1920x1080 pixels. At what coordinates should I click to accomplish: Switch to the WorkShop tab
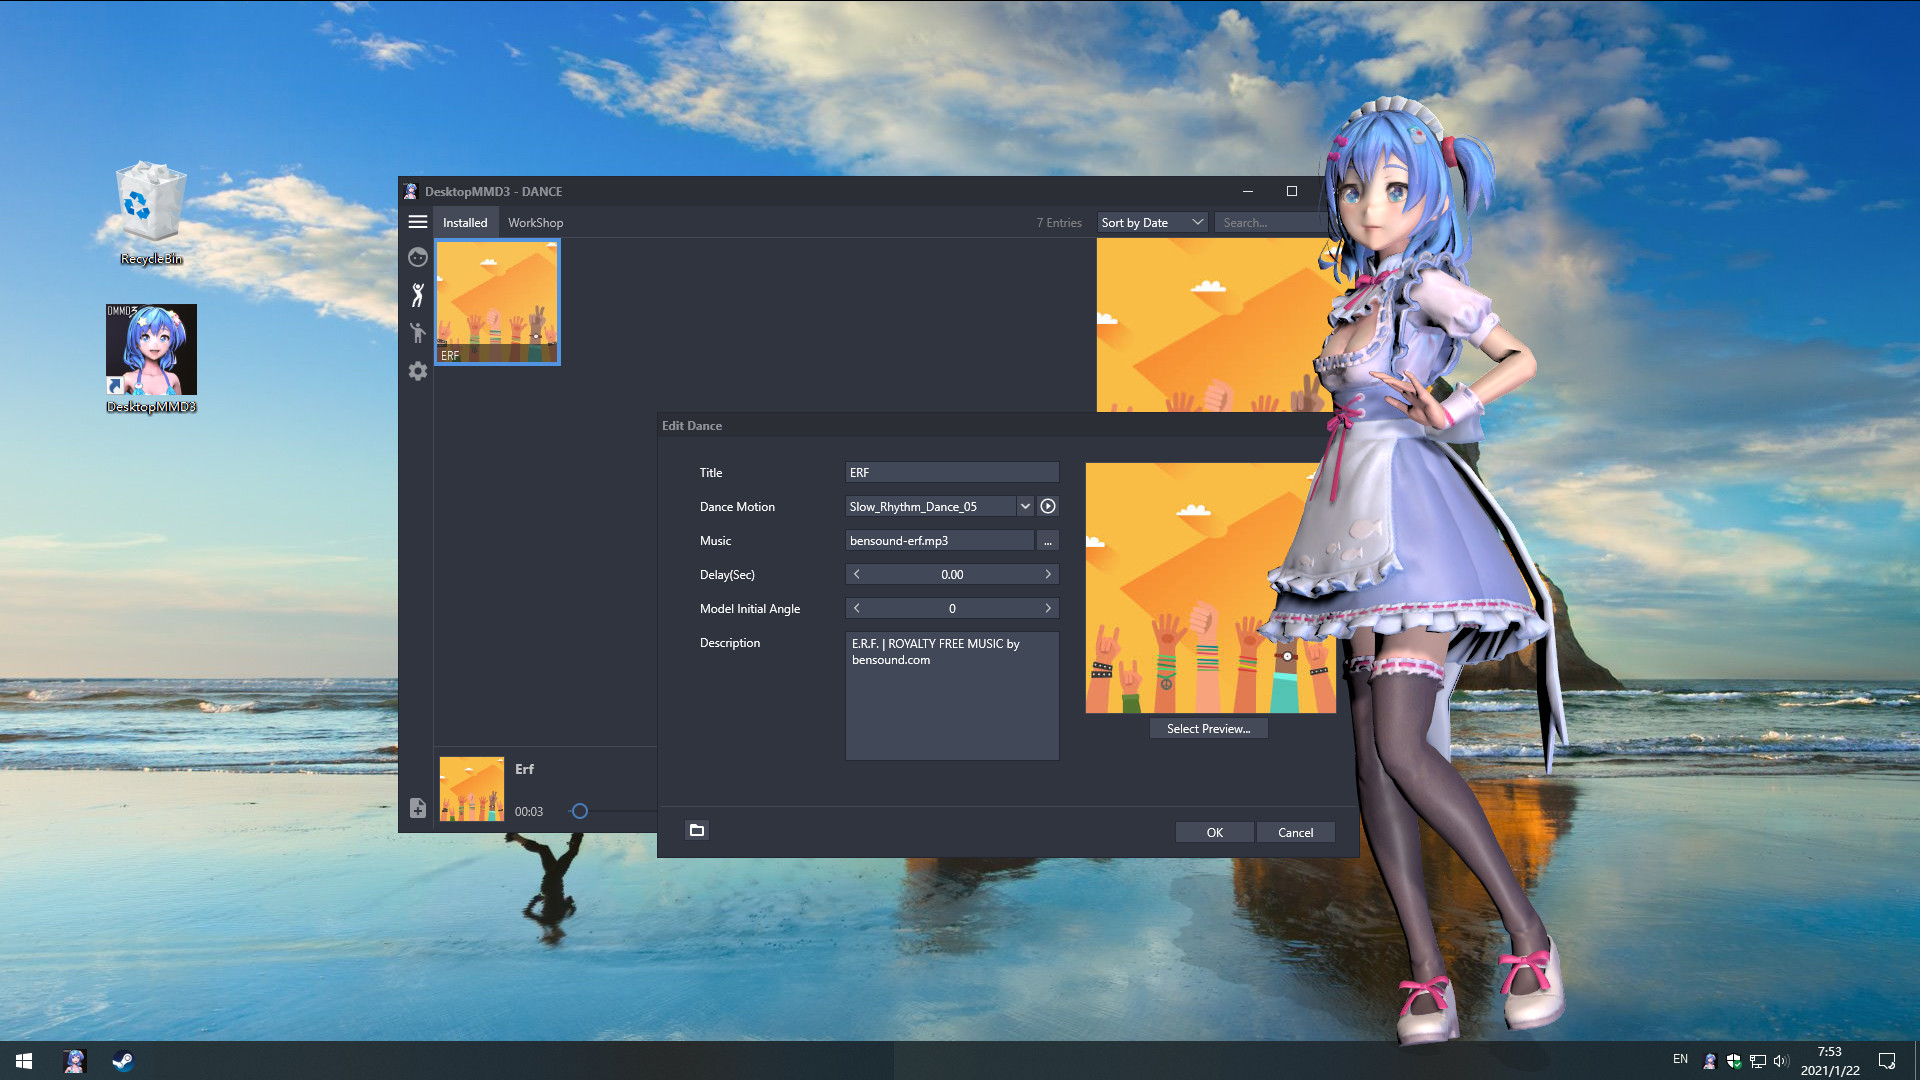tap(535, 222)
